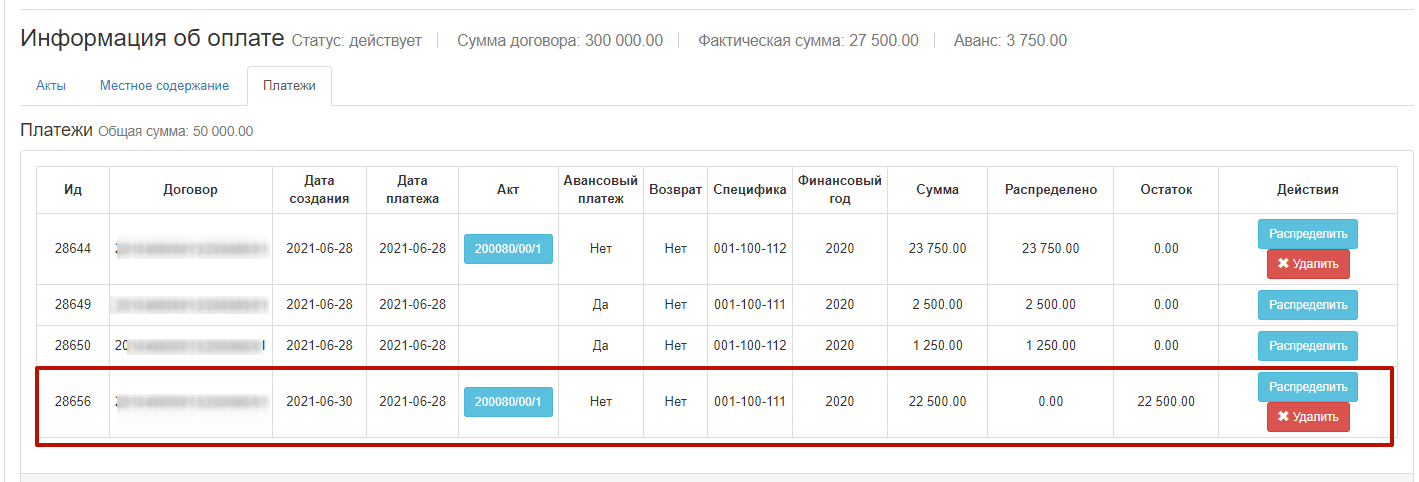Screen dimensions: 1419x482
Task: Select the Платежи tab
Action: (x=289, y=86)
